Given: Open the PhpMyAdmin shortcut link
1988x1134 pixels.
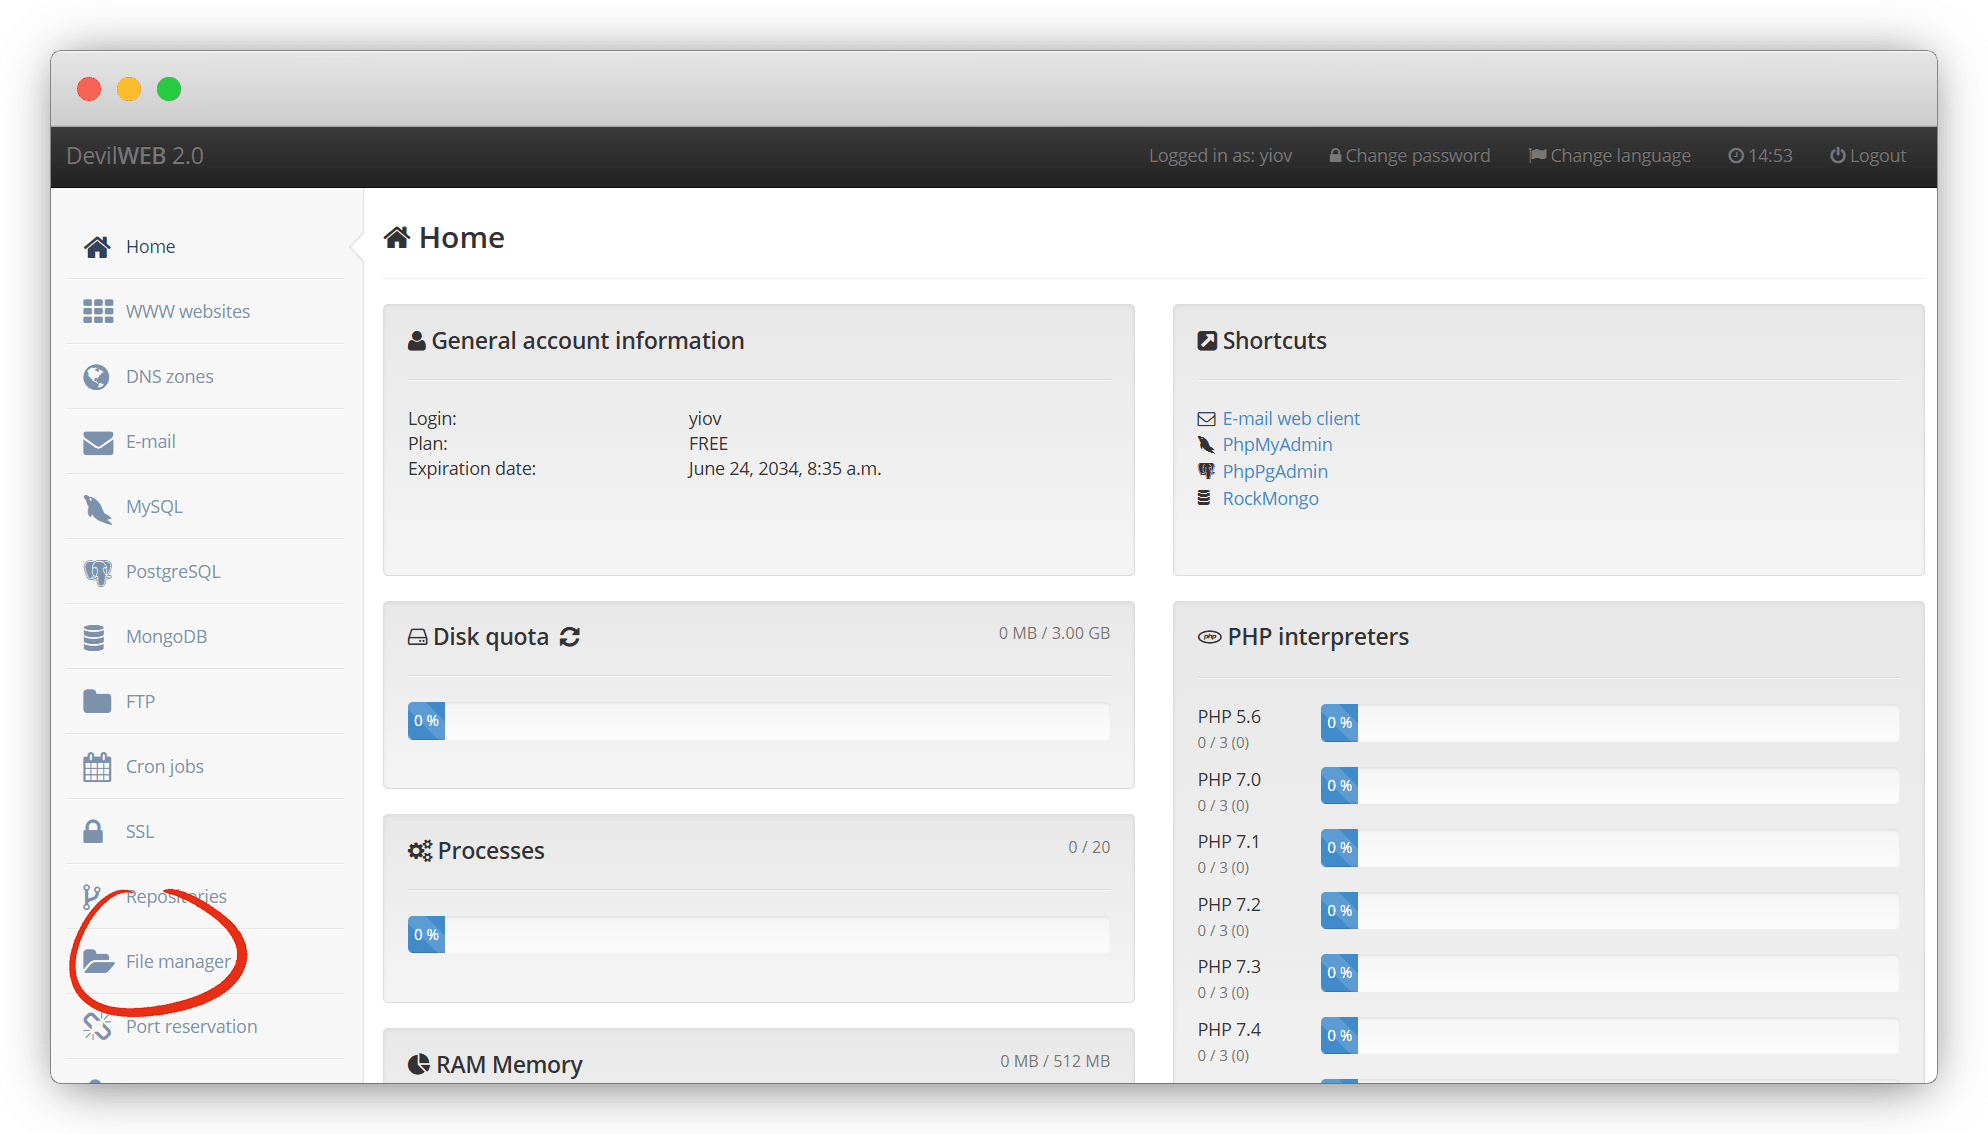Looking at the screenshot, I should (1277, 445).
